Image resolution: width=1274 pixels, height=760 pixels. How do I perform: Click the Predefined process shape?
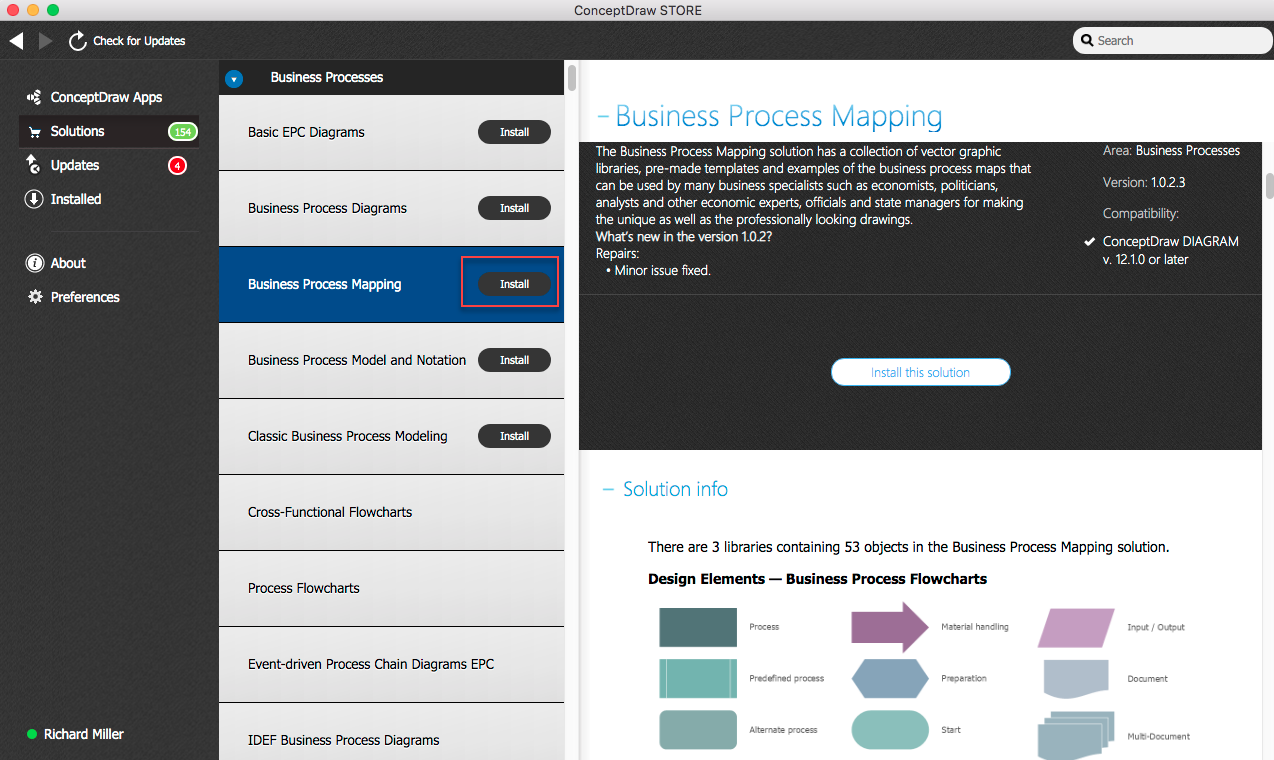tap(698, 678)
